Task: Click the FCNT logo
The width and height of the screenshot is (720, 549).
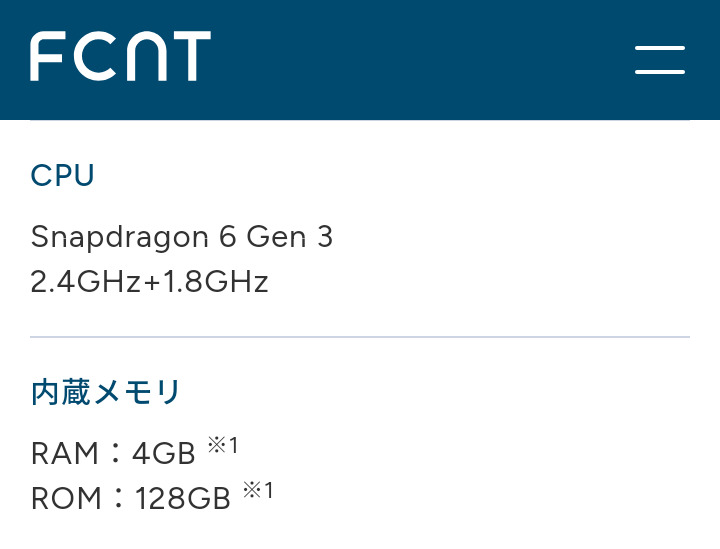Action: pyautogui.click(x=120, y=56)
